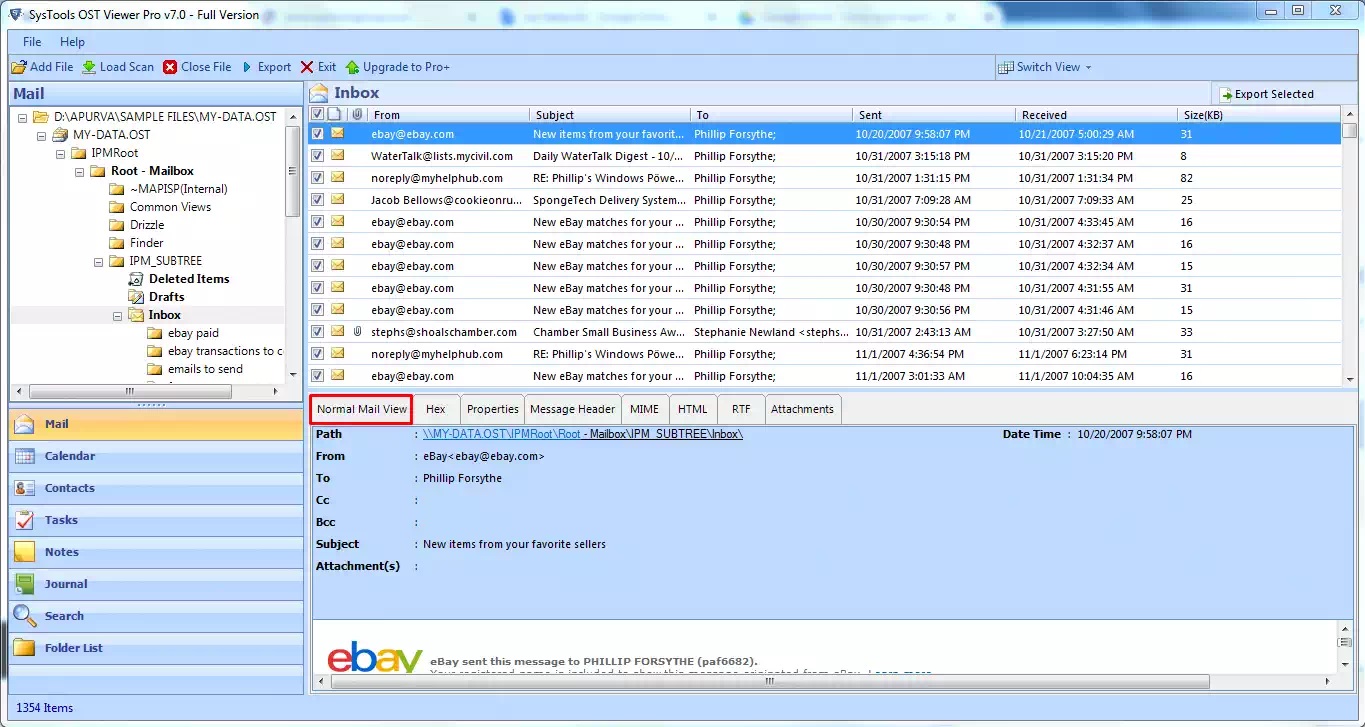Sort emails by the From column header
Viewport: 1365px width, 727px height.
[x=448, y=115]
